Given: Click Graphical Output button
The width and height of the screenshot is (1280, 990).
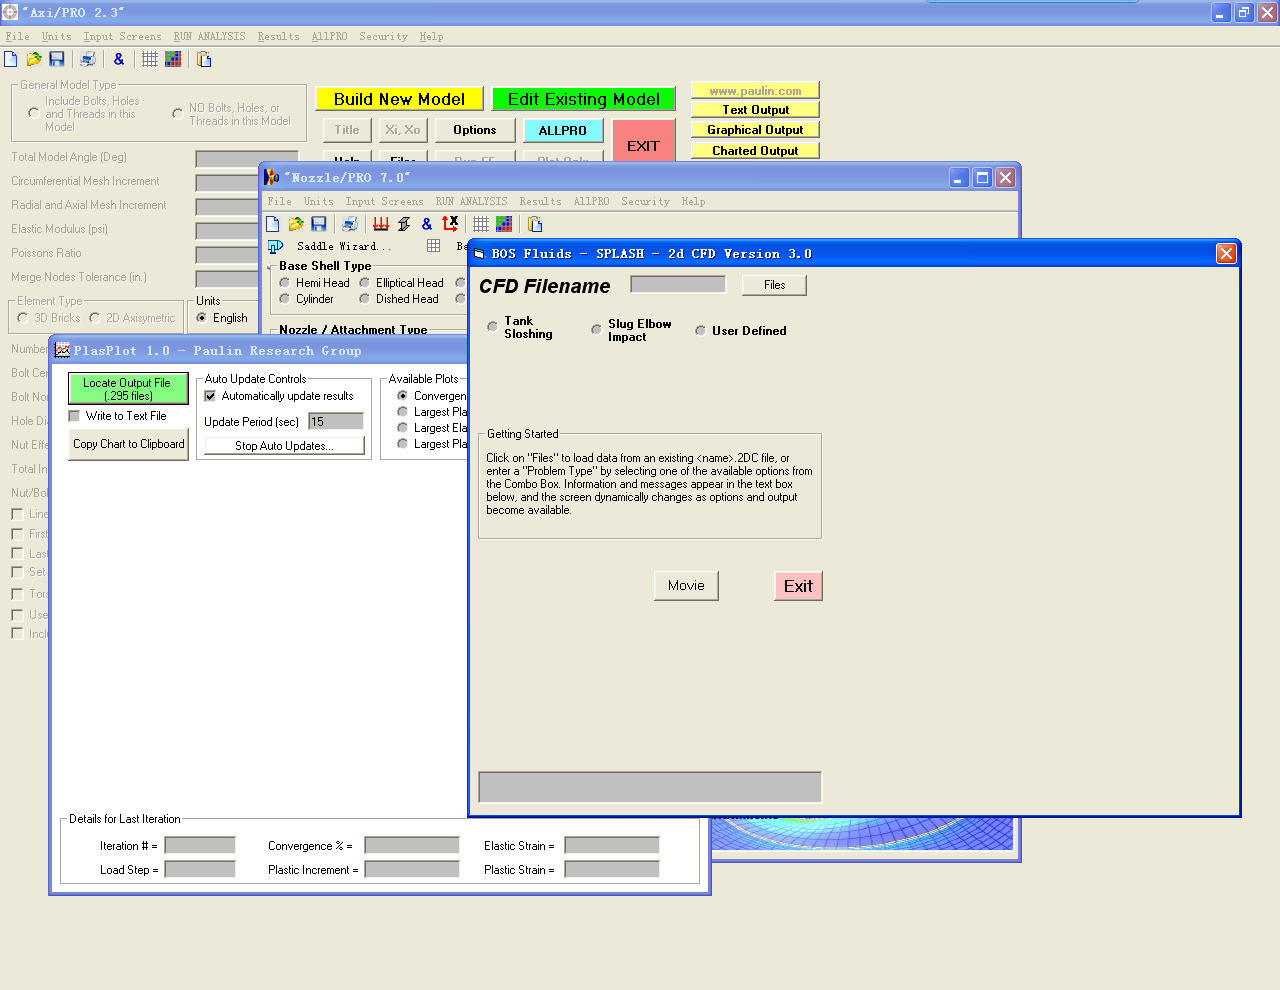Looking at the screenshot, I should click(755, 130).
